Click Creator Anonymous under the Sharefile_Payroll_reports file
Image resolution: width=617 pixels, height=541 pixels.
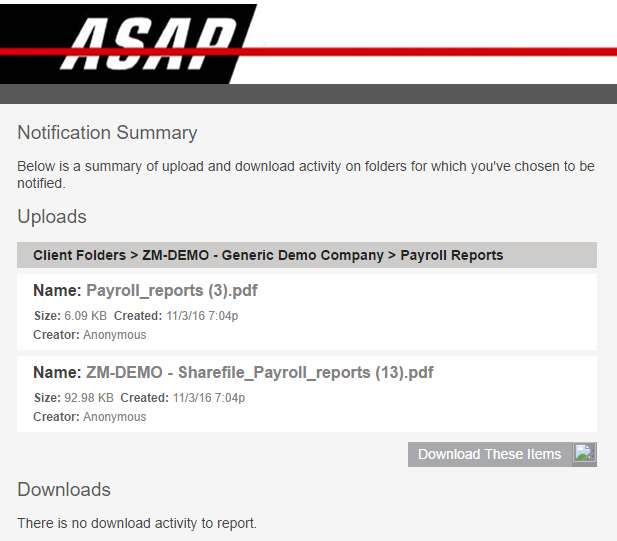point(90,417)
